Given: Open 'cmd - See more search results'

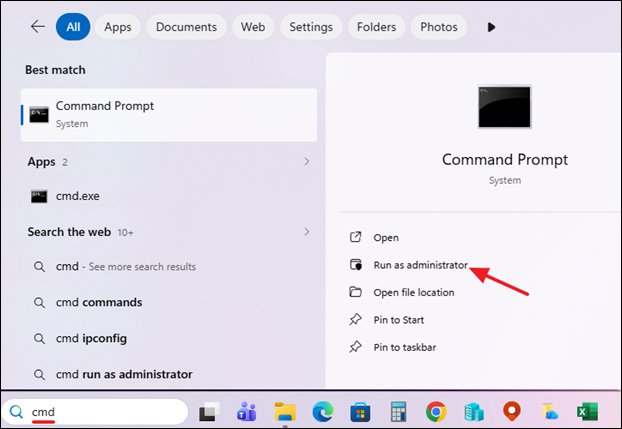Looking at the screenshot, I should click(169, 266).
